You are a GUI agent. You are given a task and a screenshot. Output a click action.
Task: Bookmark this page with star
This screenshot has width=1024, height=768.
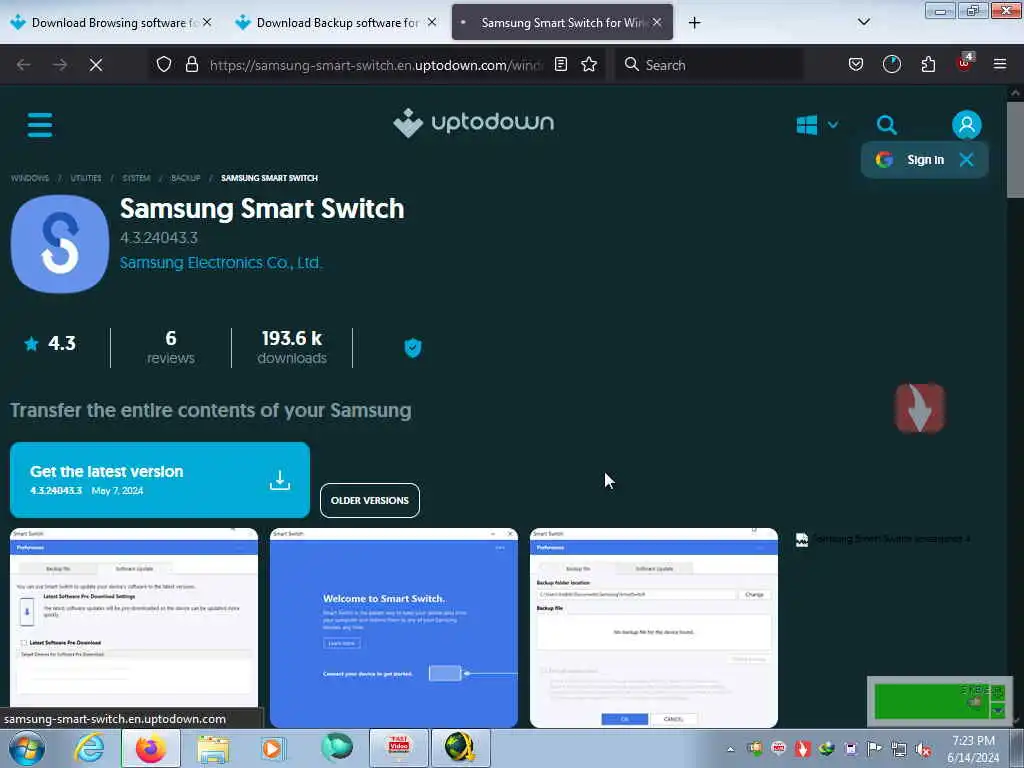(589, 64)
